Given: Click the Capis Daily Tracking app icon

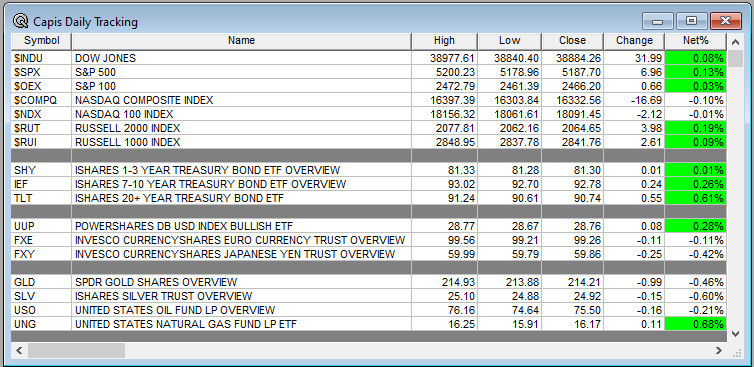Looking at the screenshot, I should pyautogui.click(x=21, y=21).
